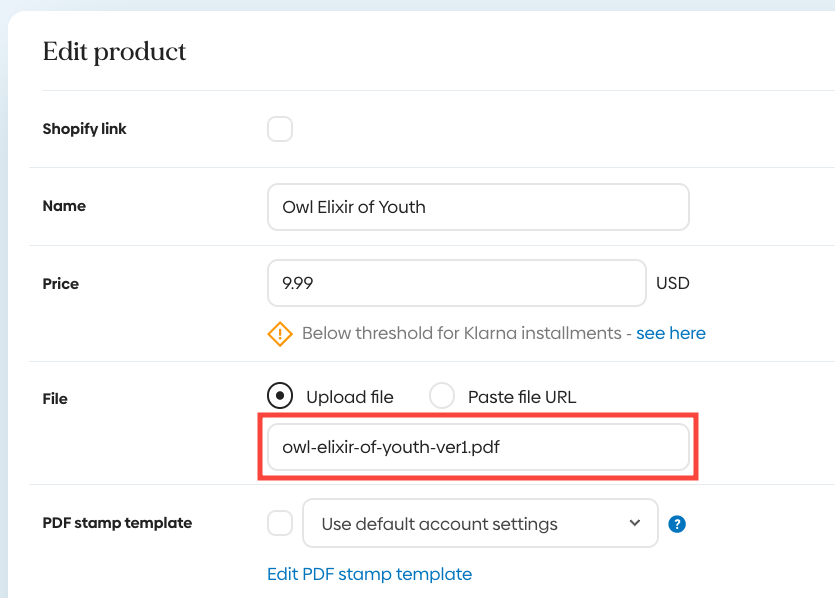Click the Below threshold for Klarna installments text
This screenshot has height=598, width=835.
pos(461,333)
